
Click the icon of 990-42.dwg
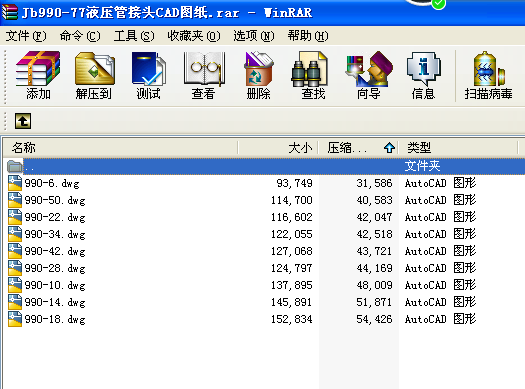tap(15, 251)
